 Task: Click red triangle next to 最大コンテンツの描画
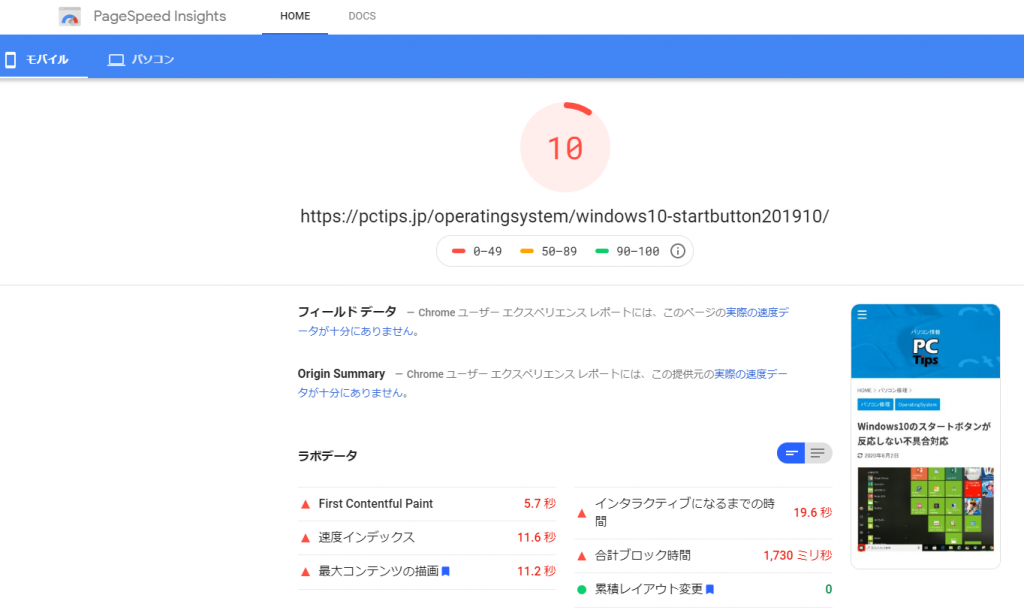coord(305,572)
